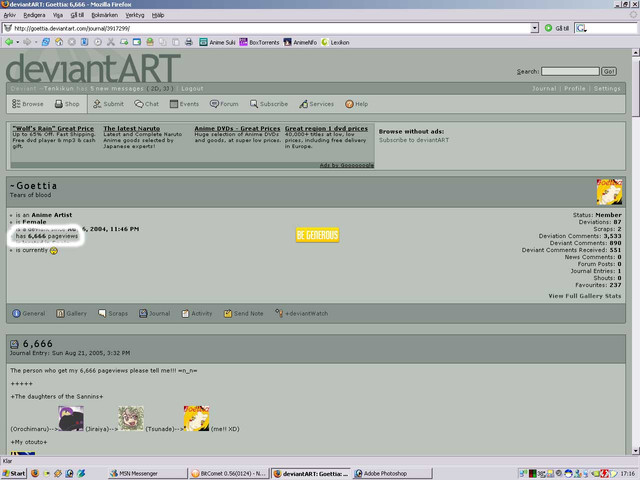
Task: Open the Anime Suki bookmark
Action: [217, 42]
